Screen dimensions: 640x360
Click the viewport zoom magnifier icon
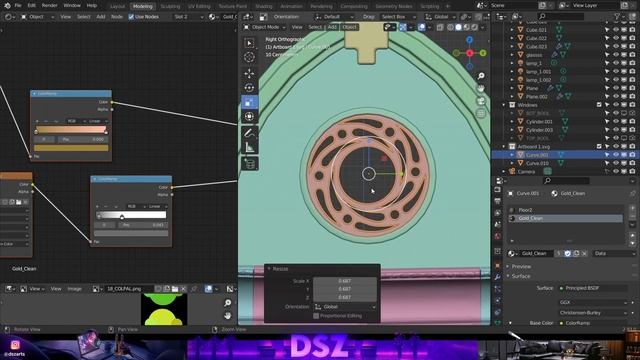pyautogui.click(x=481, y=76)
